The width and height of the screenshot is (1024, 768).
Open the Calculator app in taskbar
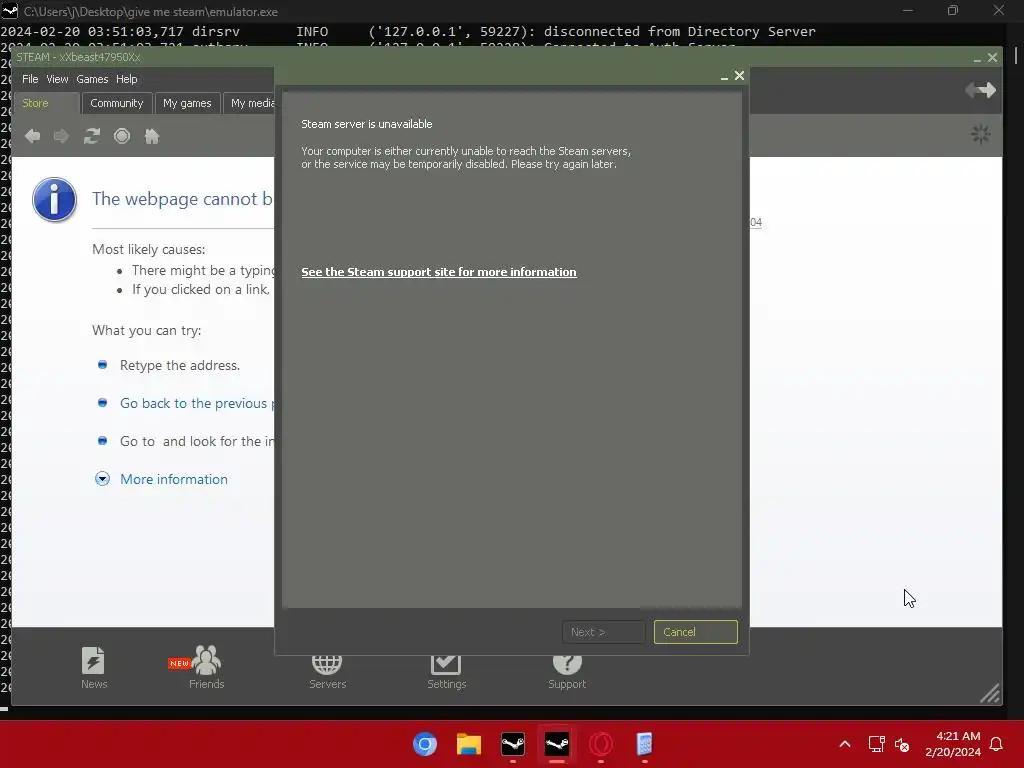pos(644,744)
